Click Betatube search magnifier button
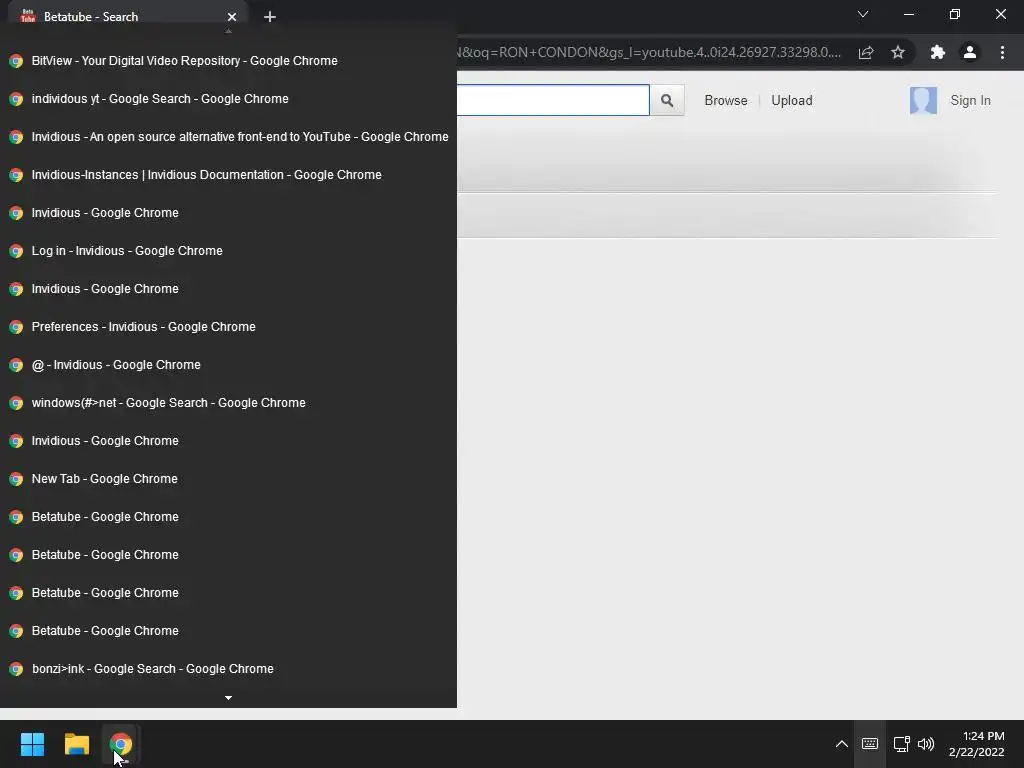This screenshot has height=768, width=1024. coord(667,100)
